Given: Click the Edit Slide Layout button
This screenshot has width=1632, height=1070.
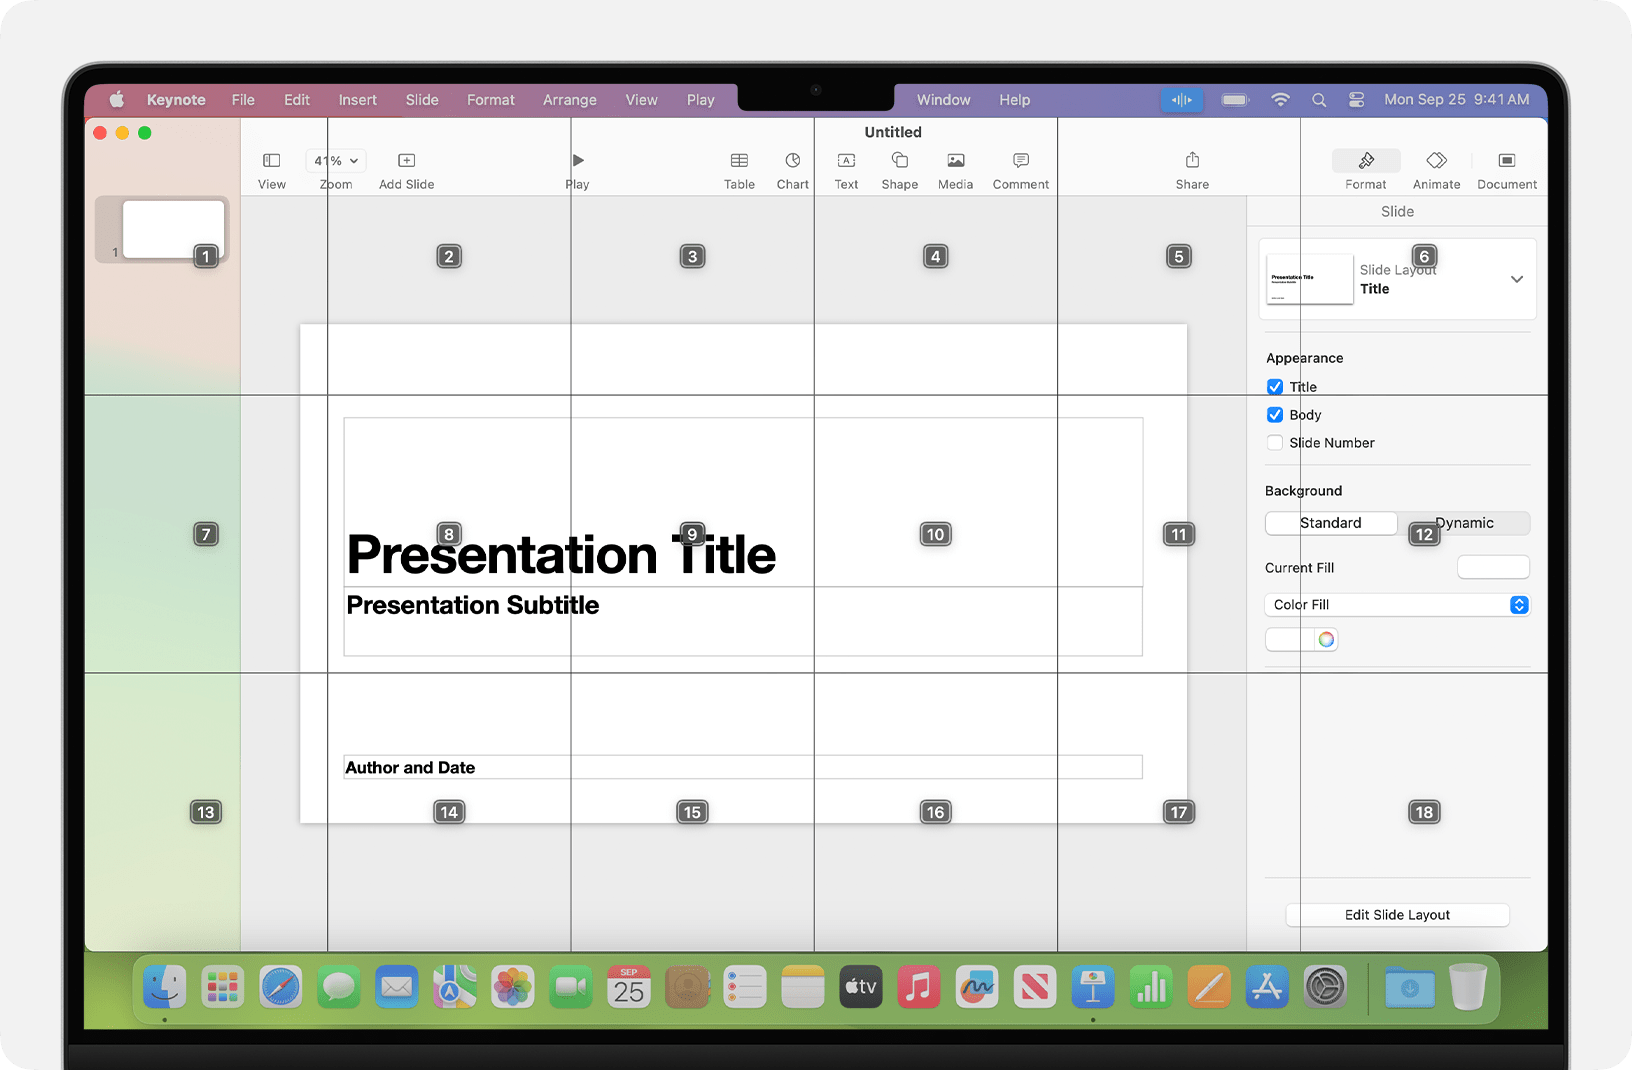Looking at the screenshot, I should pos(1397,915).
